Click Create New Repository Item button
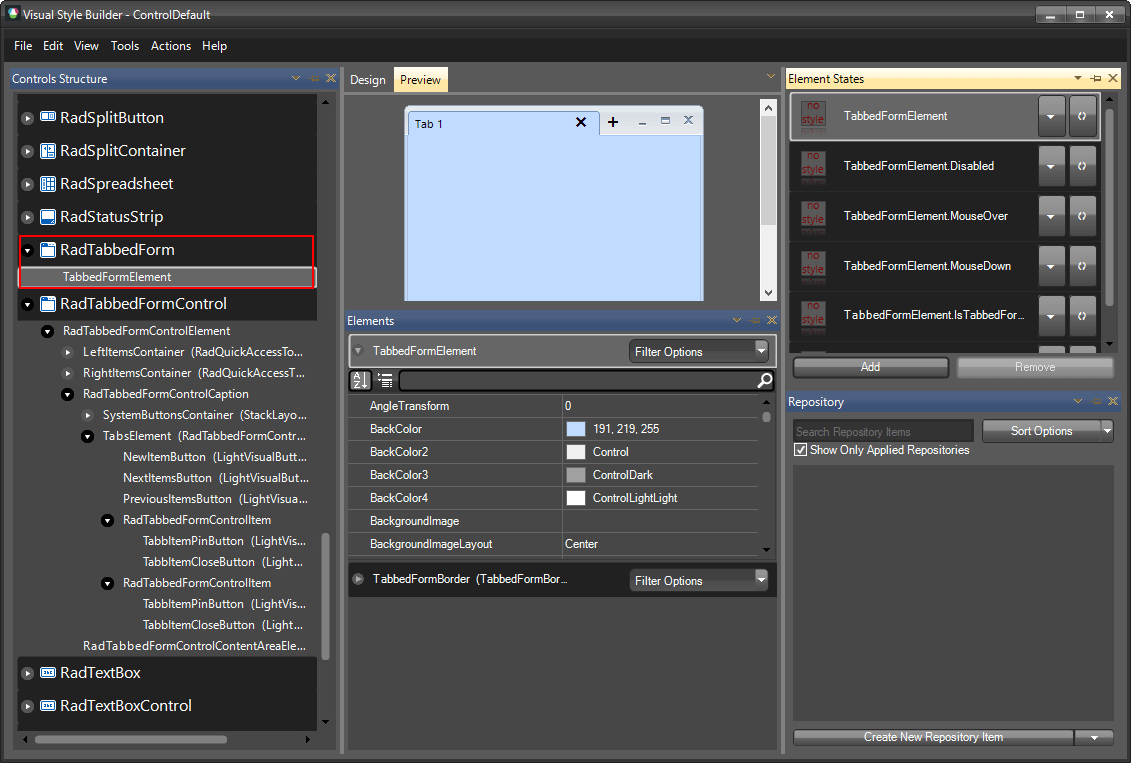This screenshot has height=763, width=1131. 933,737
